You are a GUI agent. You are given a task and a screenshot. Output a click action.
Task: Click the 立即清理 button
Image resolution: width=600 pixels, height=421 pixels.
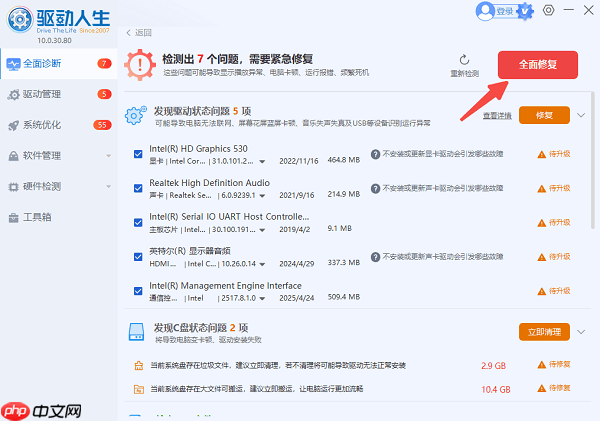[544, 332]
